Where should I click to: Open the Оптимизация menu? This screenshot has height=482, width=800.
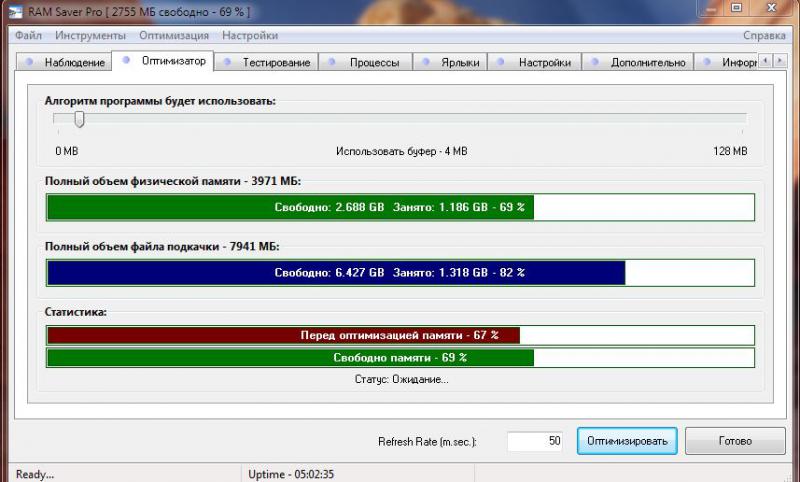(174, 35)
